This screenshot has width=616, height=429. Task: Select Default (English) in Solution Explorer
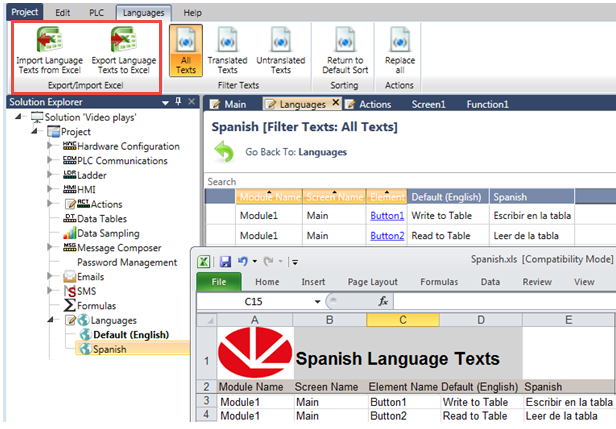pyautogui.click(x=135, y=334)
